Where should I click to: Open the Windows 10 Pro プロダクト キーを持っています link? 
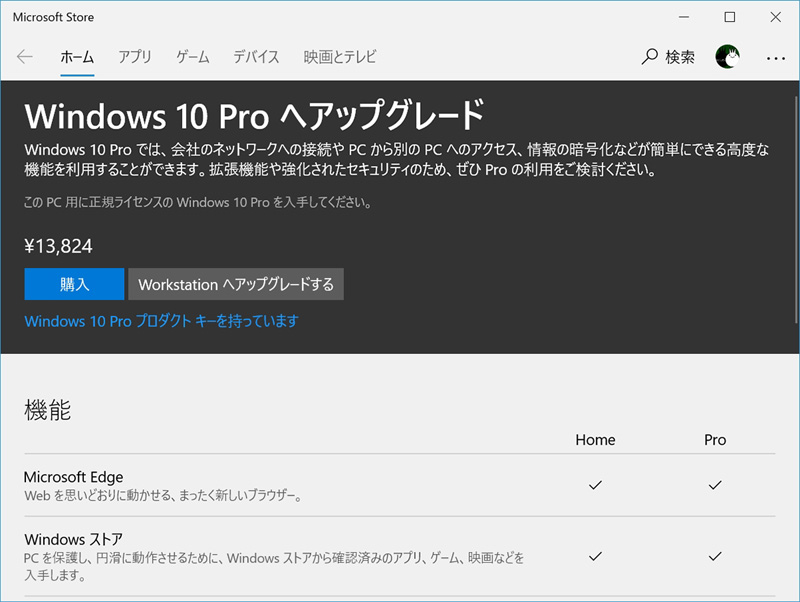tap(161, 321)
